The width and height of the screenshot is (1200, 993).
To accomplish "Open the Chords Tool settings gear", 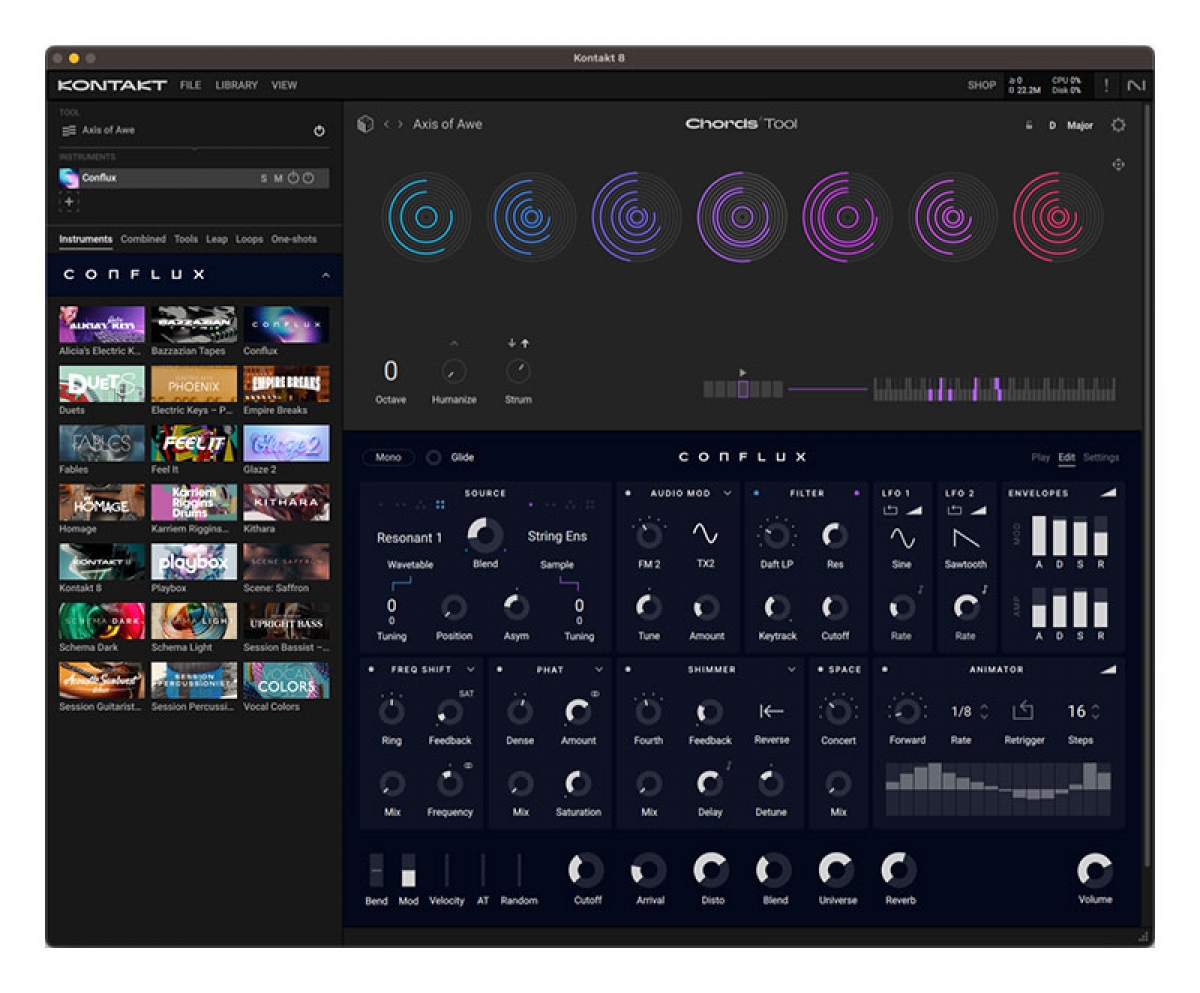I will (1118, 125).
